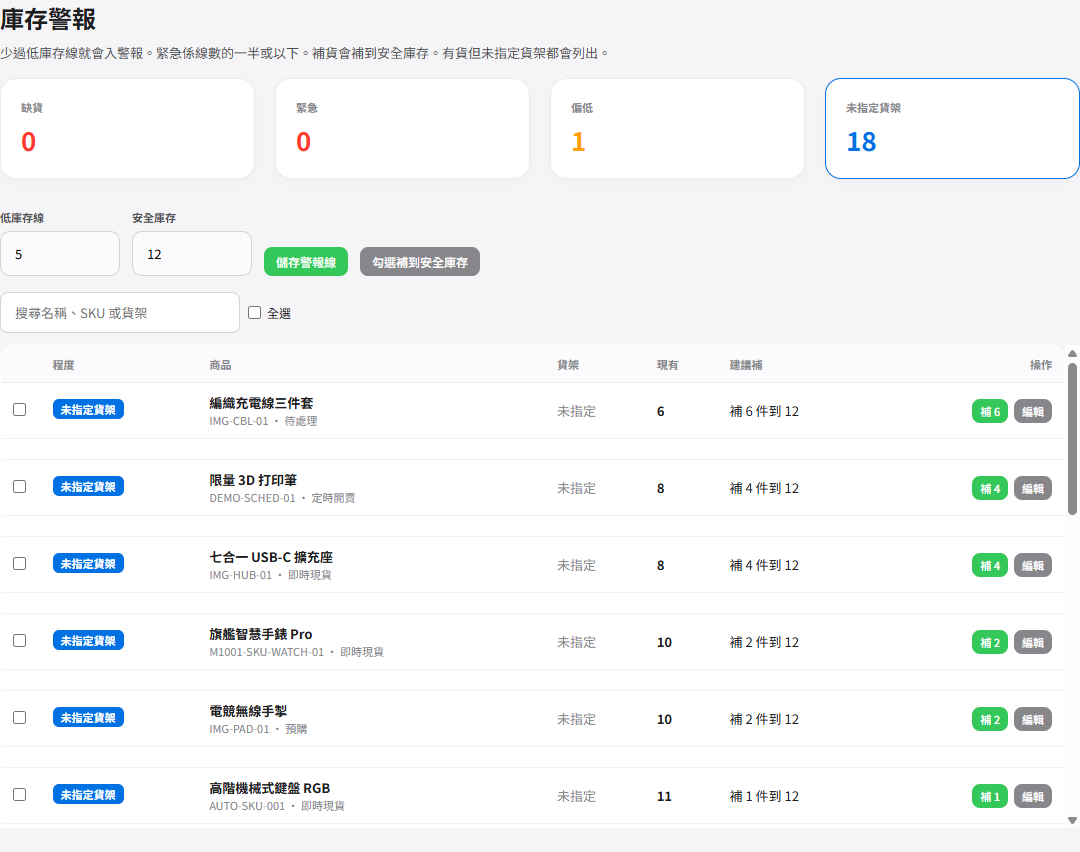Click the 未指定貨架 badge on 限量 3D 打印筆 row
The height and width of the screenshot is (852, 1080).
coord(88,487)
